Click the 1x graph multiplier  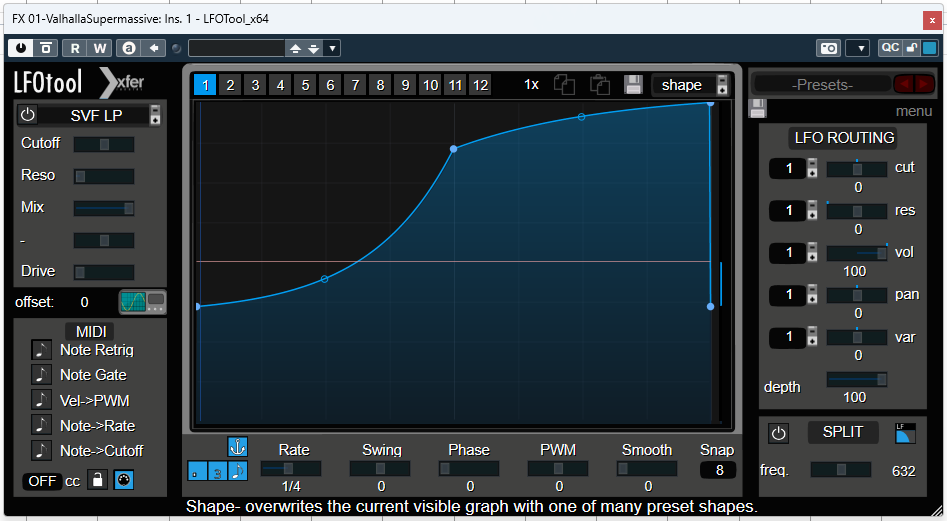click(x=531, y=85)
